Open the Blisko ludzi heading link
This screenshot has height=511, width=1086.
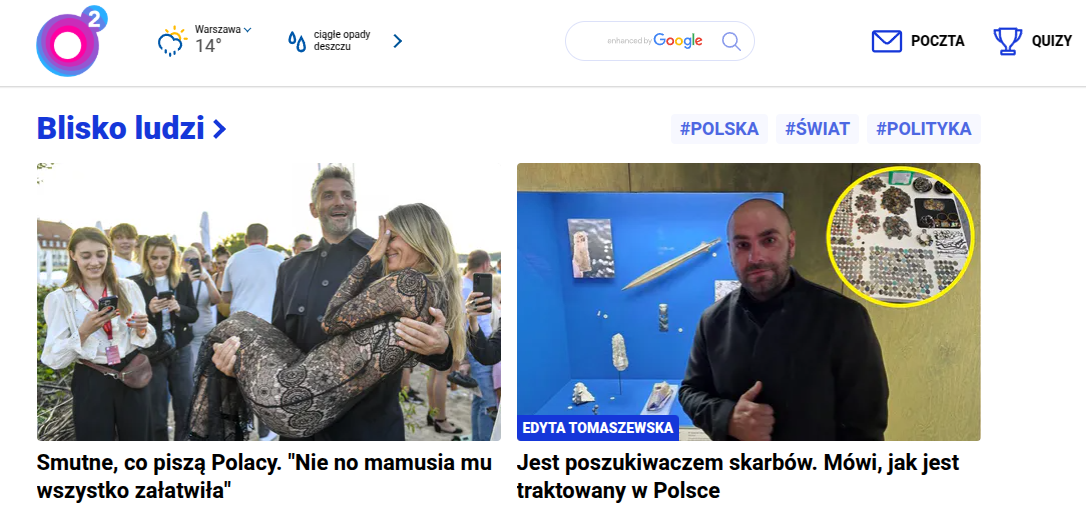click(121, 129)
